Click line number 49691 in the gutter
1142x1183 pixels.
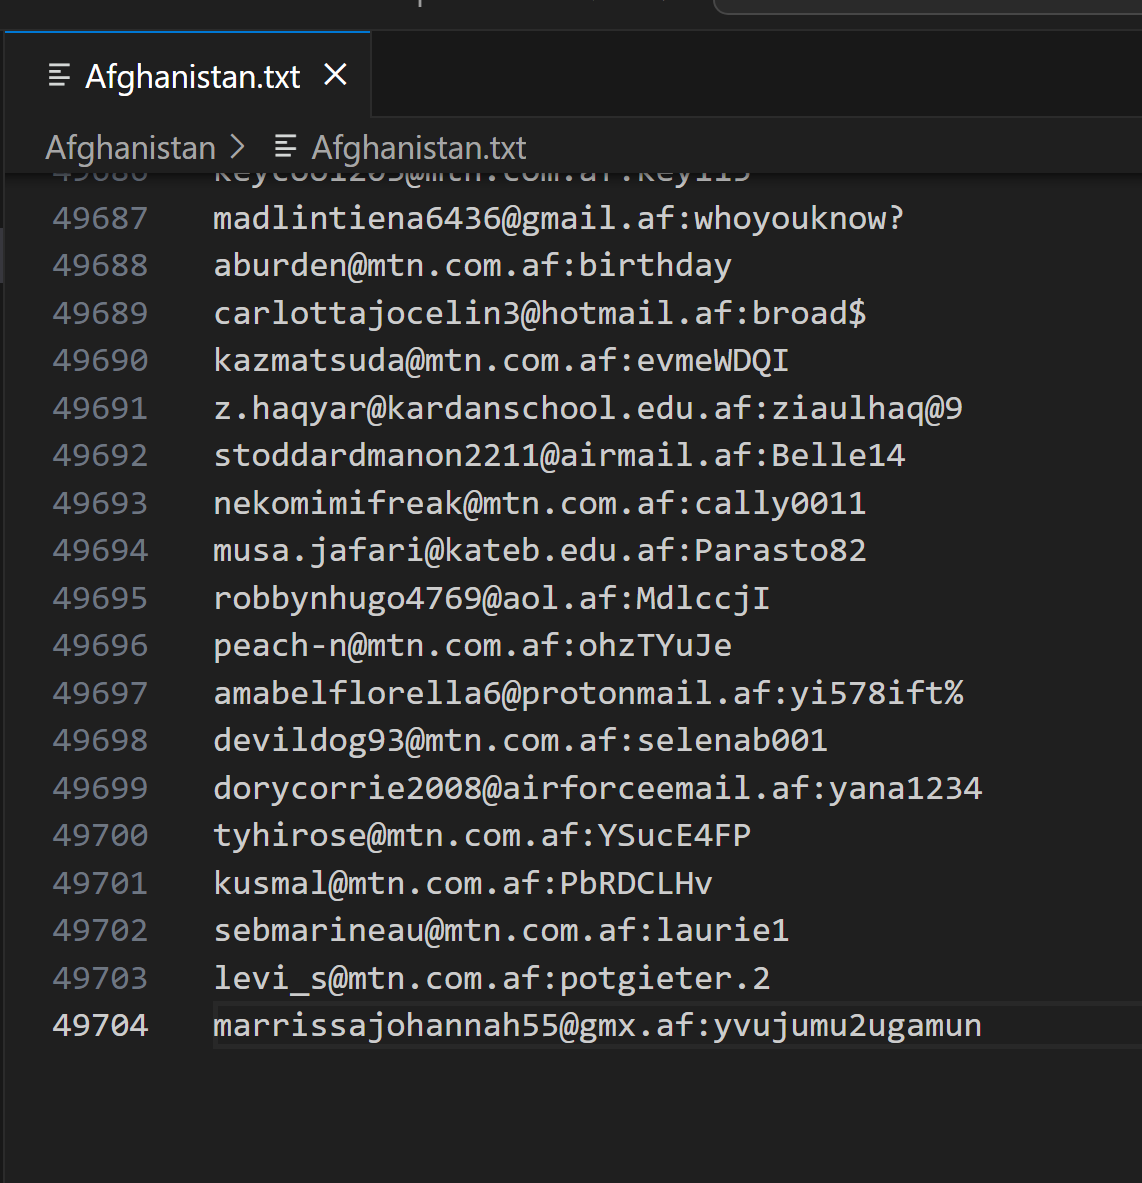coord(100,408)
